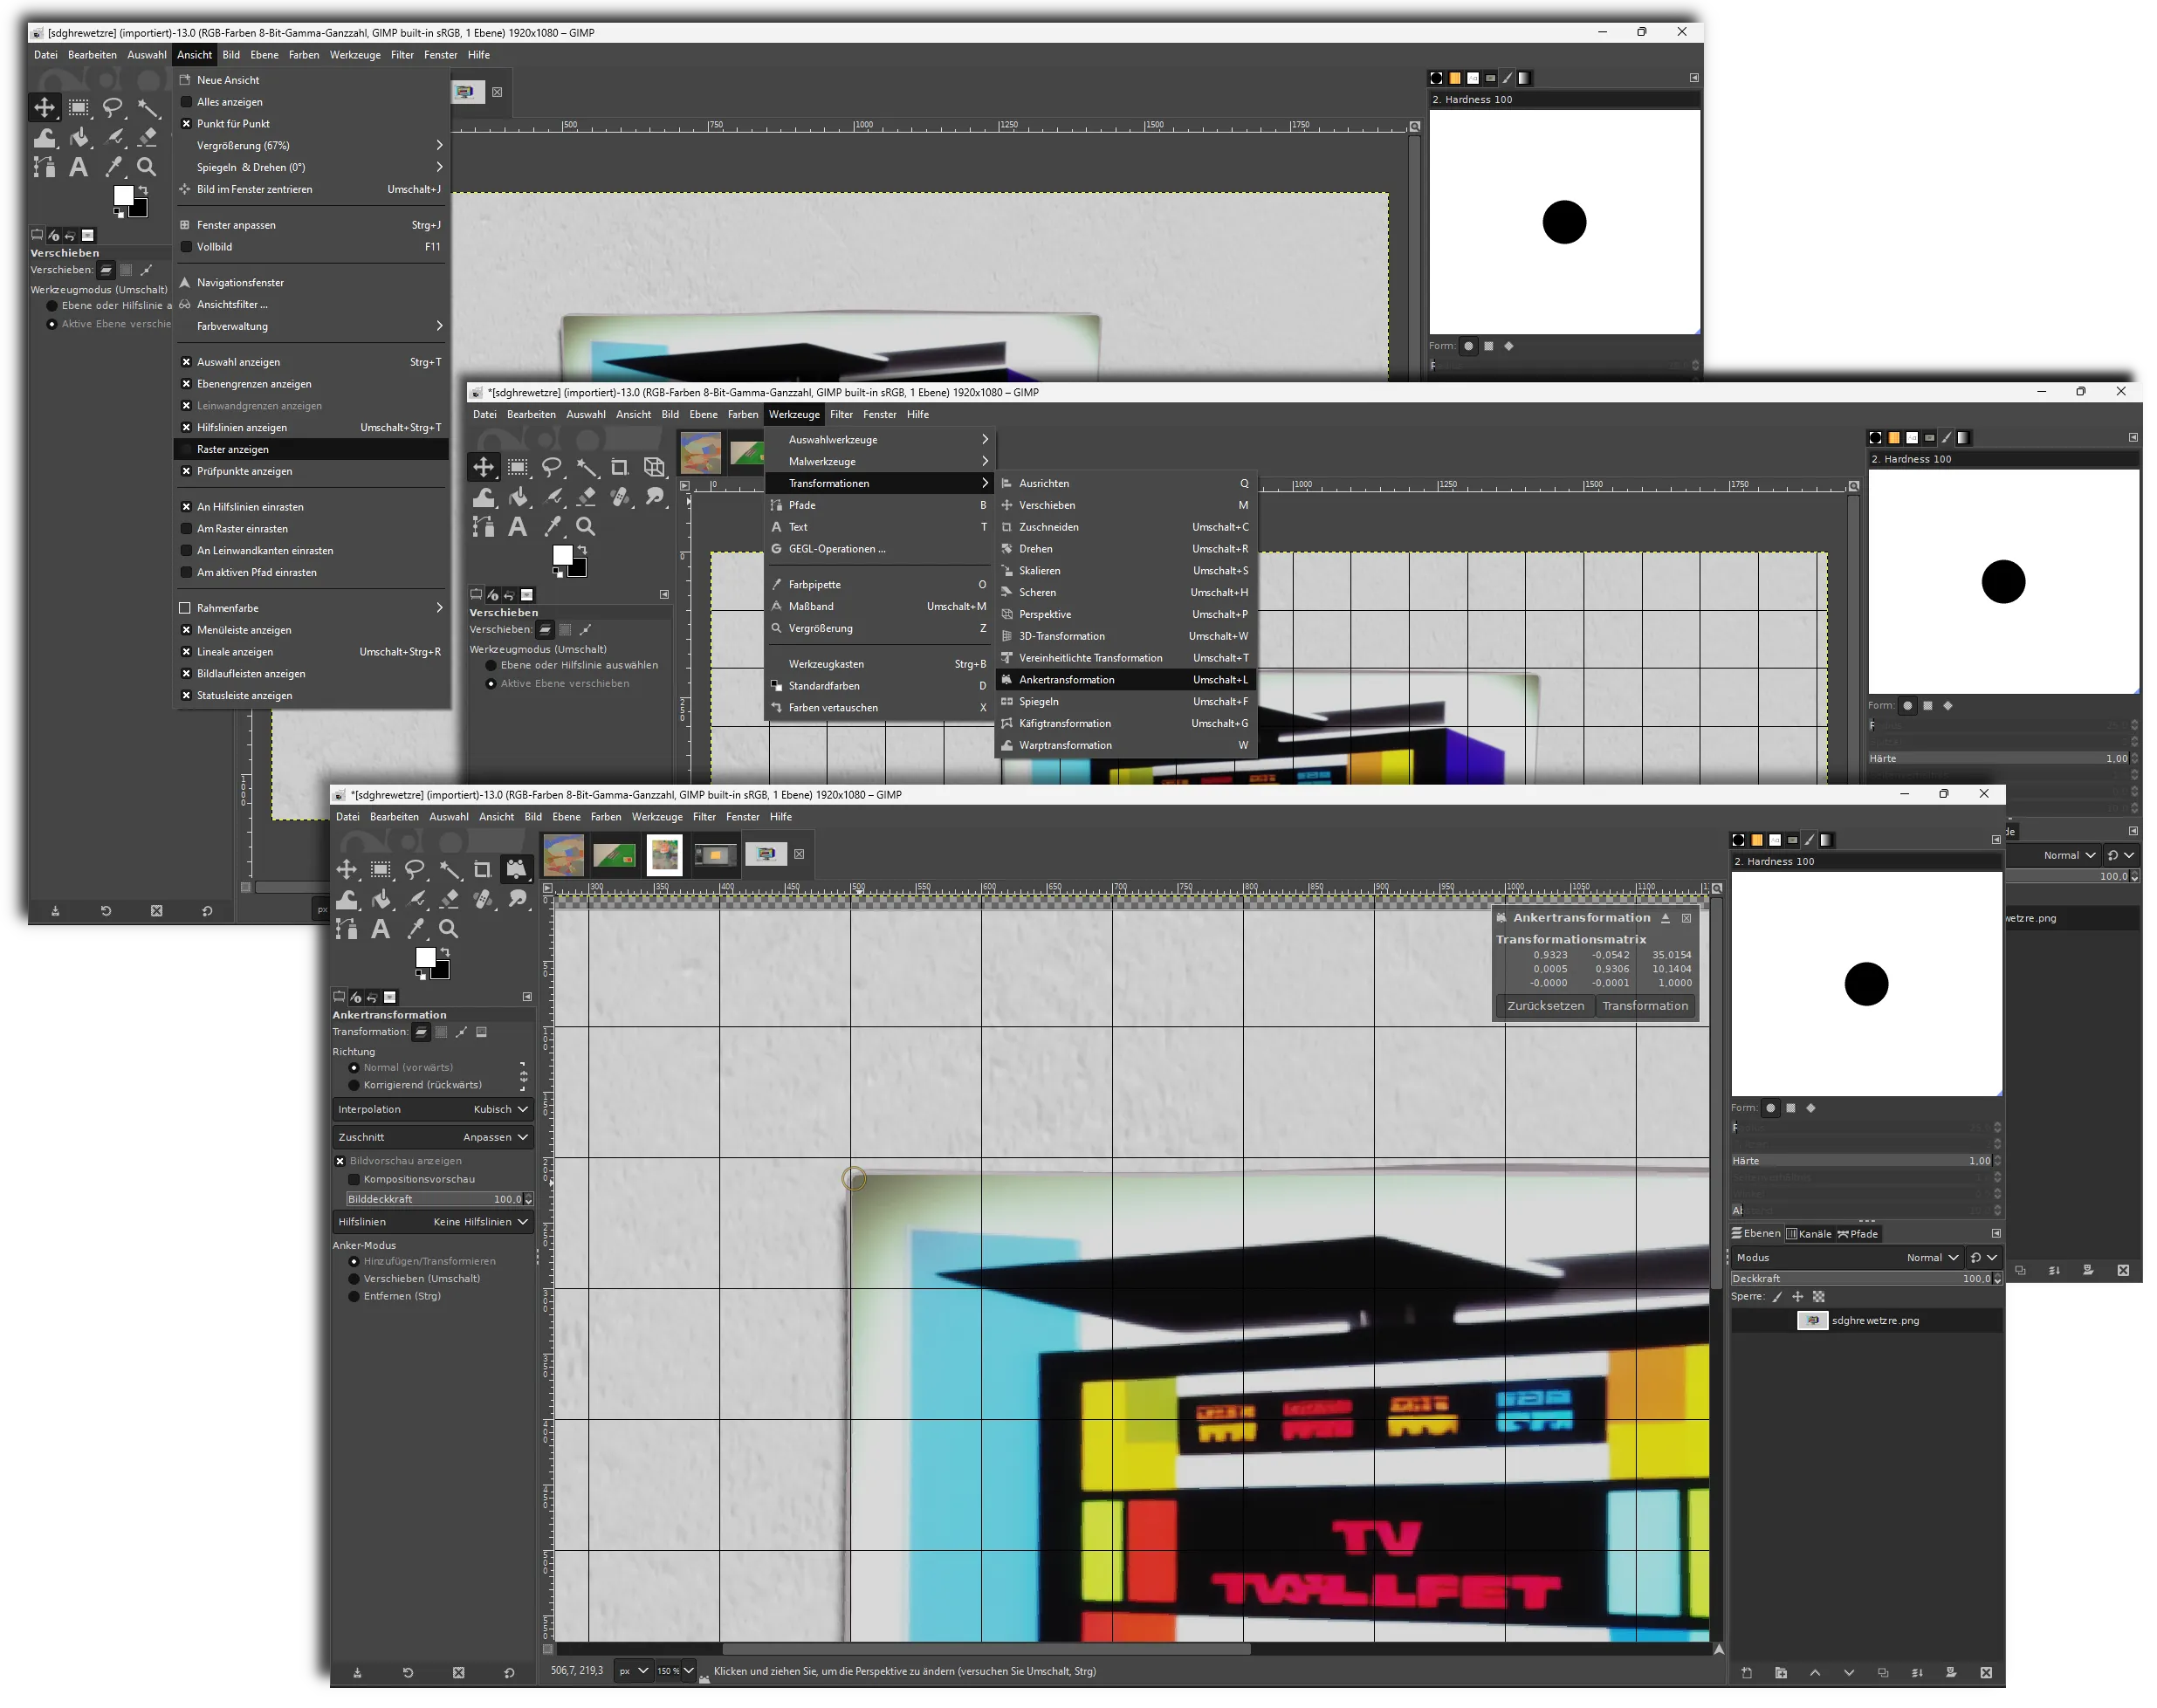Viewport: 2157px width, 1708px height.
Task: Enable Kompositionsvorschau checkbox
Action: coord(354,1179)
